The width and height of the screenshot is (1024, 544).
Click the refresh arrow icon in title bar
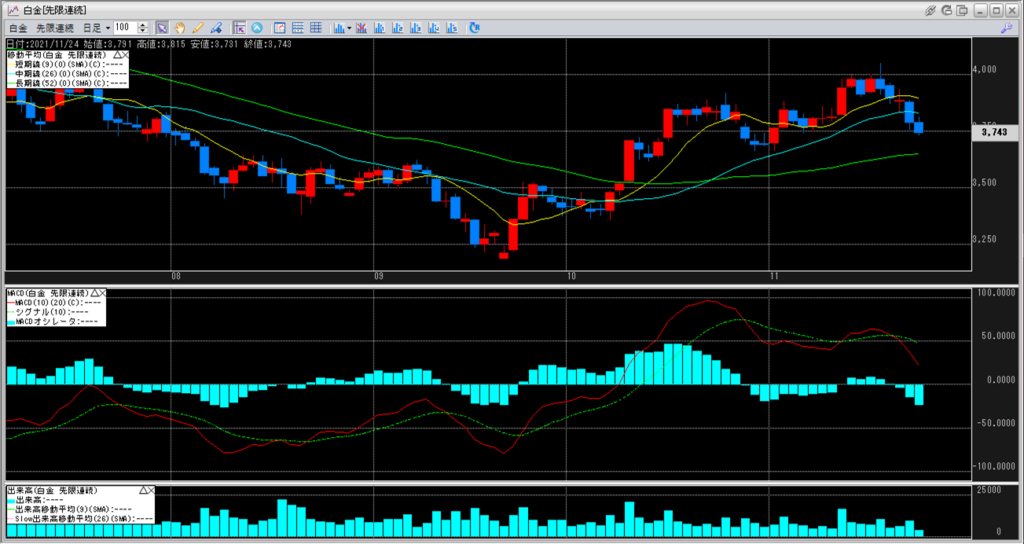948,10
